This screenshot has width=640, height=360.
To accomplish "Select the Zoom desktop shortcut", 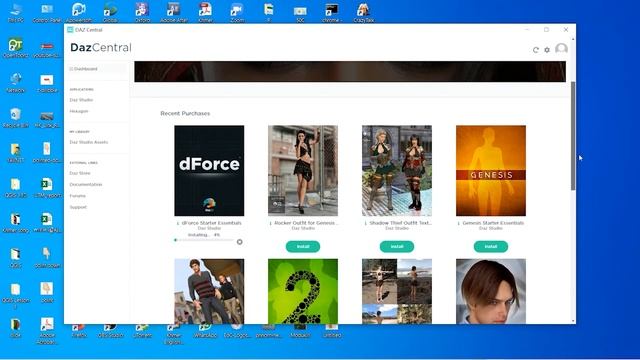I will (237, 12).
